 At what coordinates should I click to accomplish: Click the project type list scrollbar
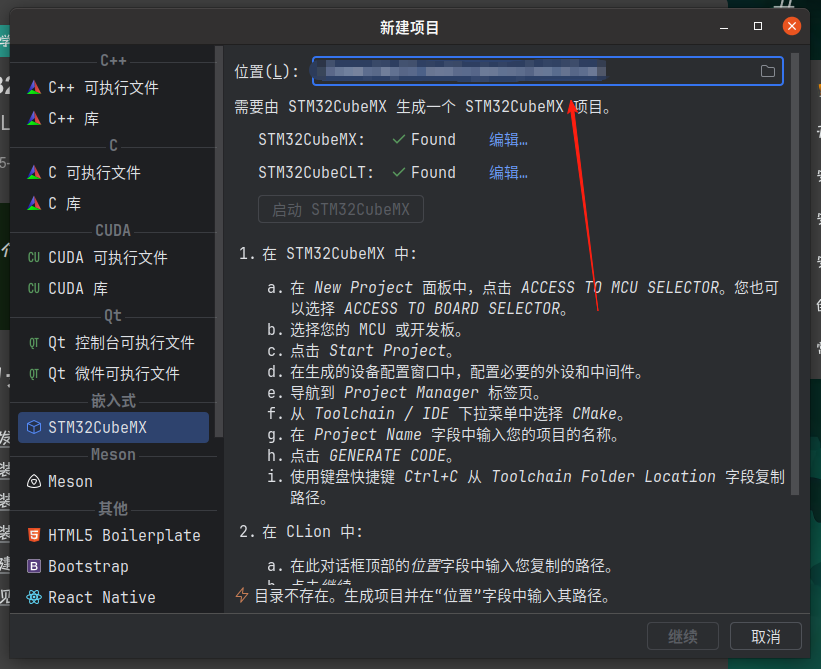(219, 241)
